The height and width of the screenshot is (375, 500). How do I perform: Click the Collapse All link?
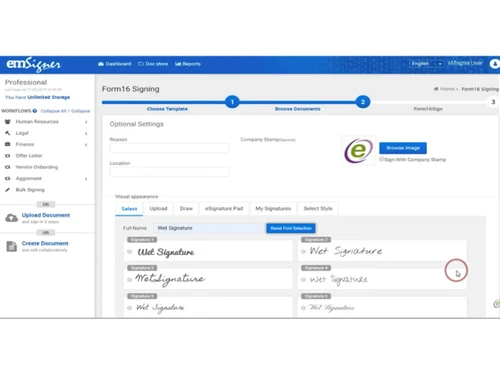[x=53, y=111]
